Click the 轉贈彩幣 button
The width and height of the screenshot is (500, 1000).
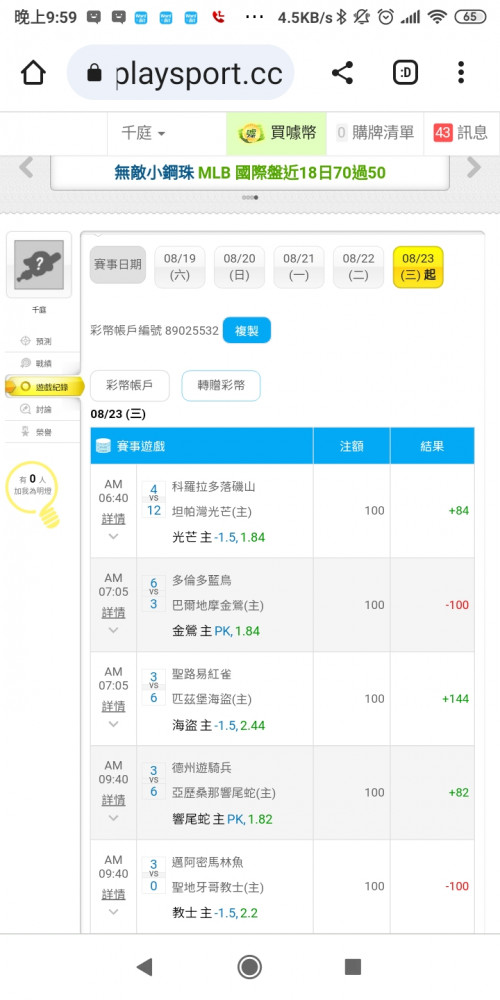pos(221,385)
